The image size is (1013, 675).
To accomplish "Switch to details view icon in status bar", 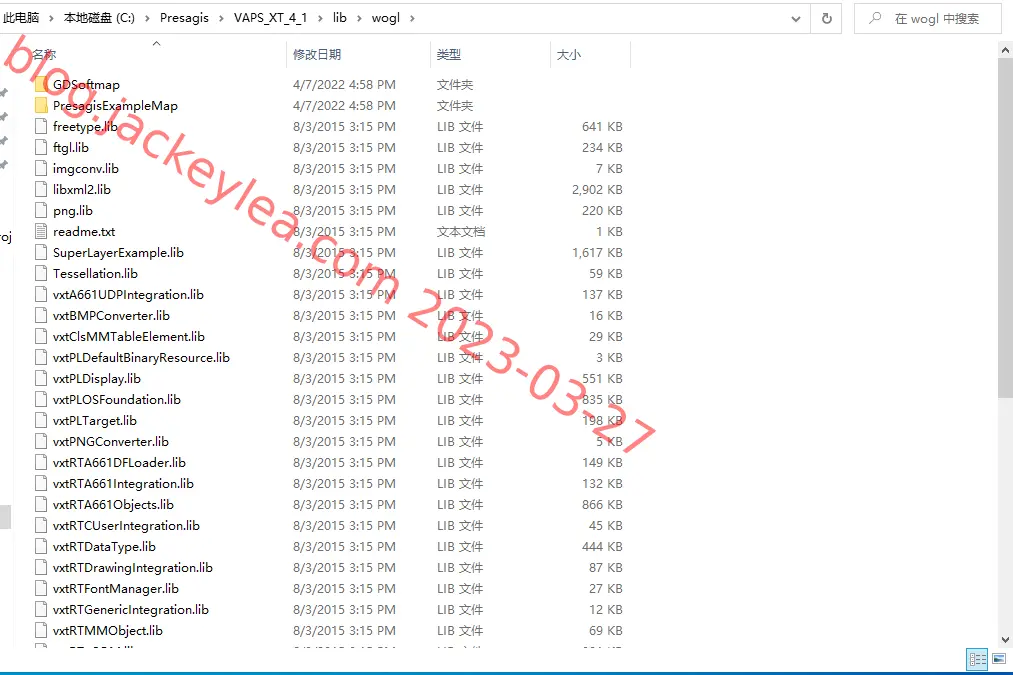I will click(x=977, y=659).
